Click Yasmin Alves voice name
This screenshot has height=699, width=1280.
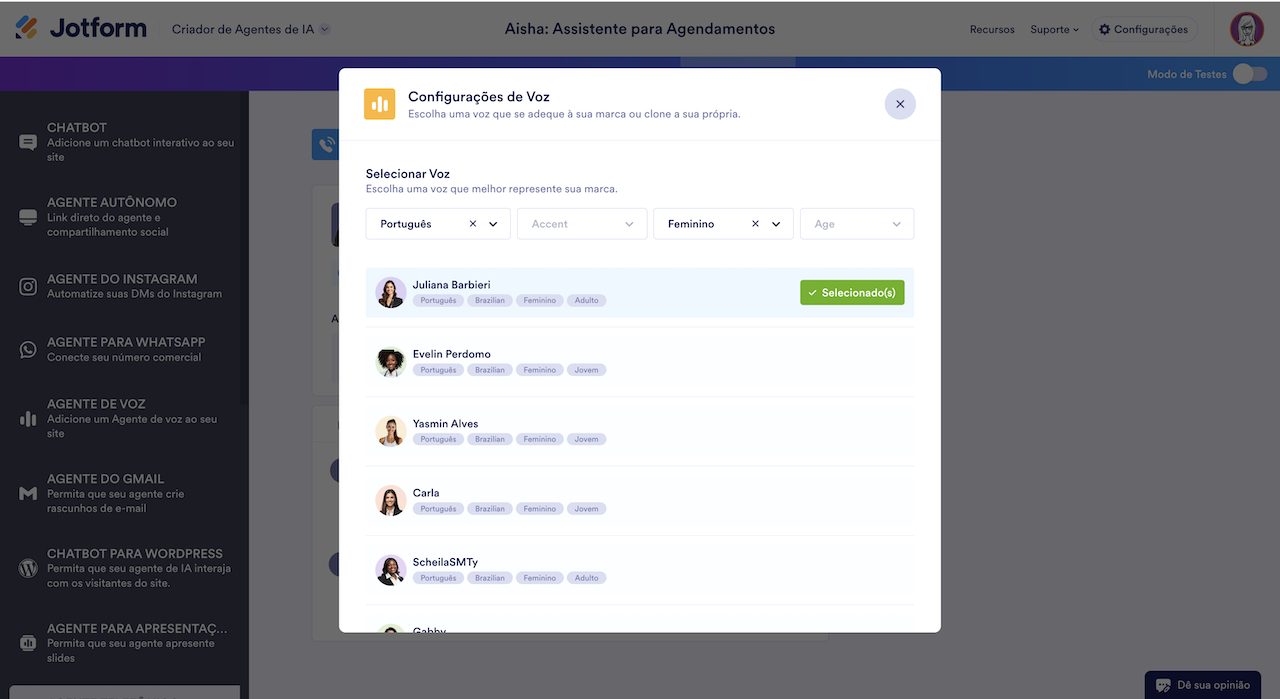click(x=445, y=423)
